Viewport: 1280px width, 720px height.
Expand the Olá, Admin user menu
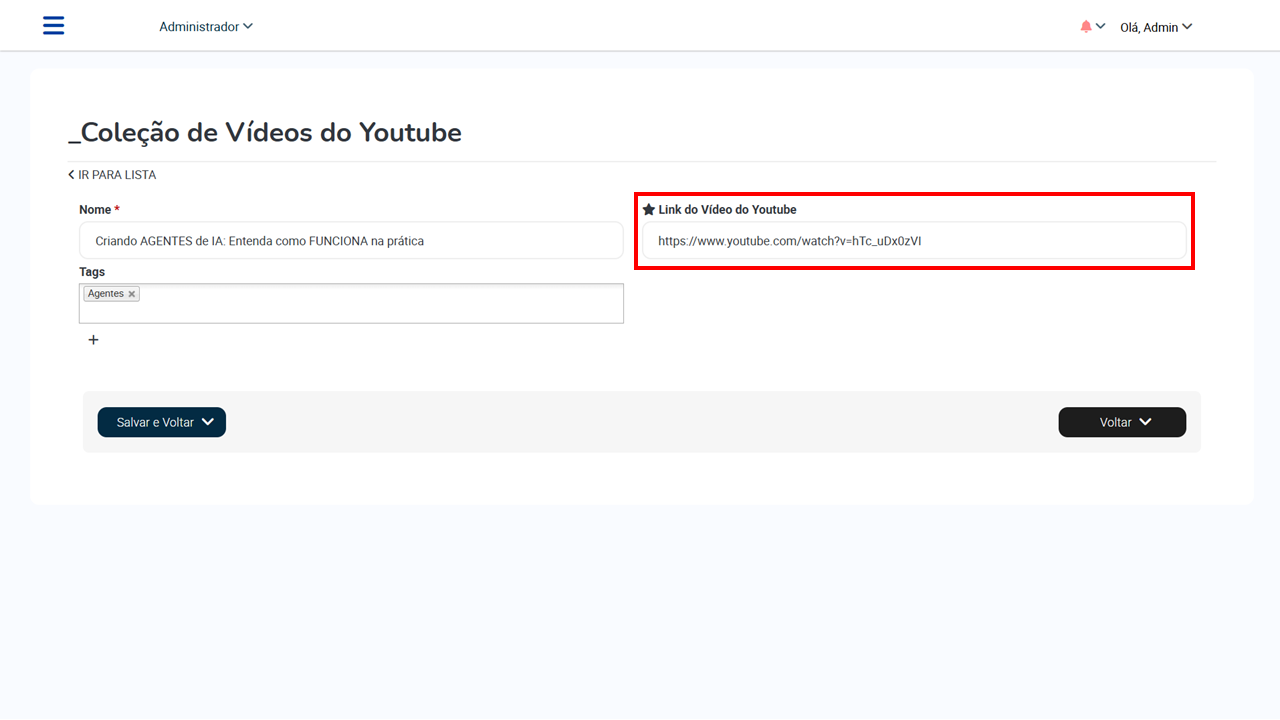tap(1156, 27)
